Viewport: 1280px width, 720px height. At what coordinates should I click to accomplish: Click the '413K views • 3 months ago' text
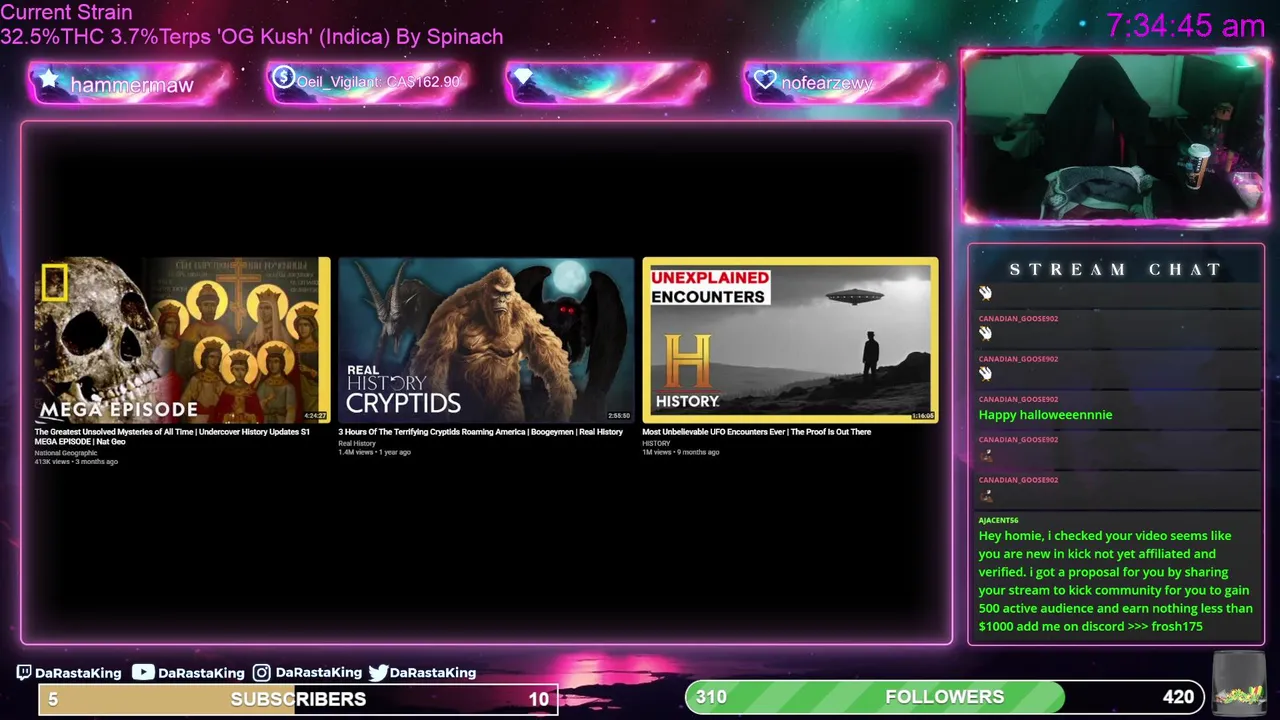tap(76, 462)
